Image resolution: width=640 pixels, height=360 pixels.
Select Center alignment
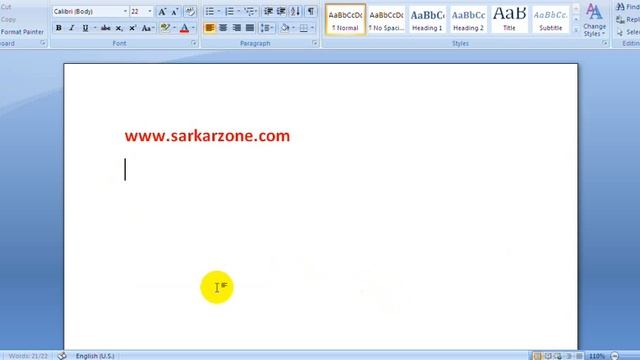pyautogui.click(x=223, y=28)
